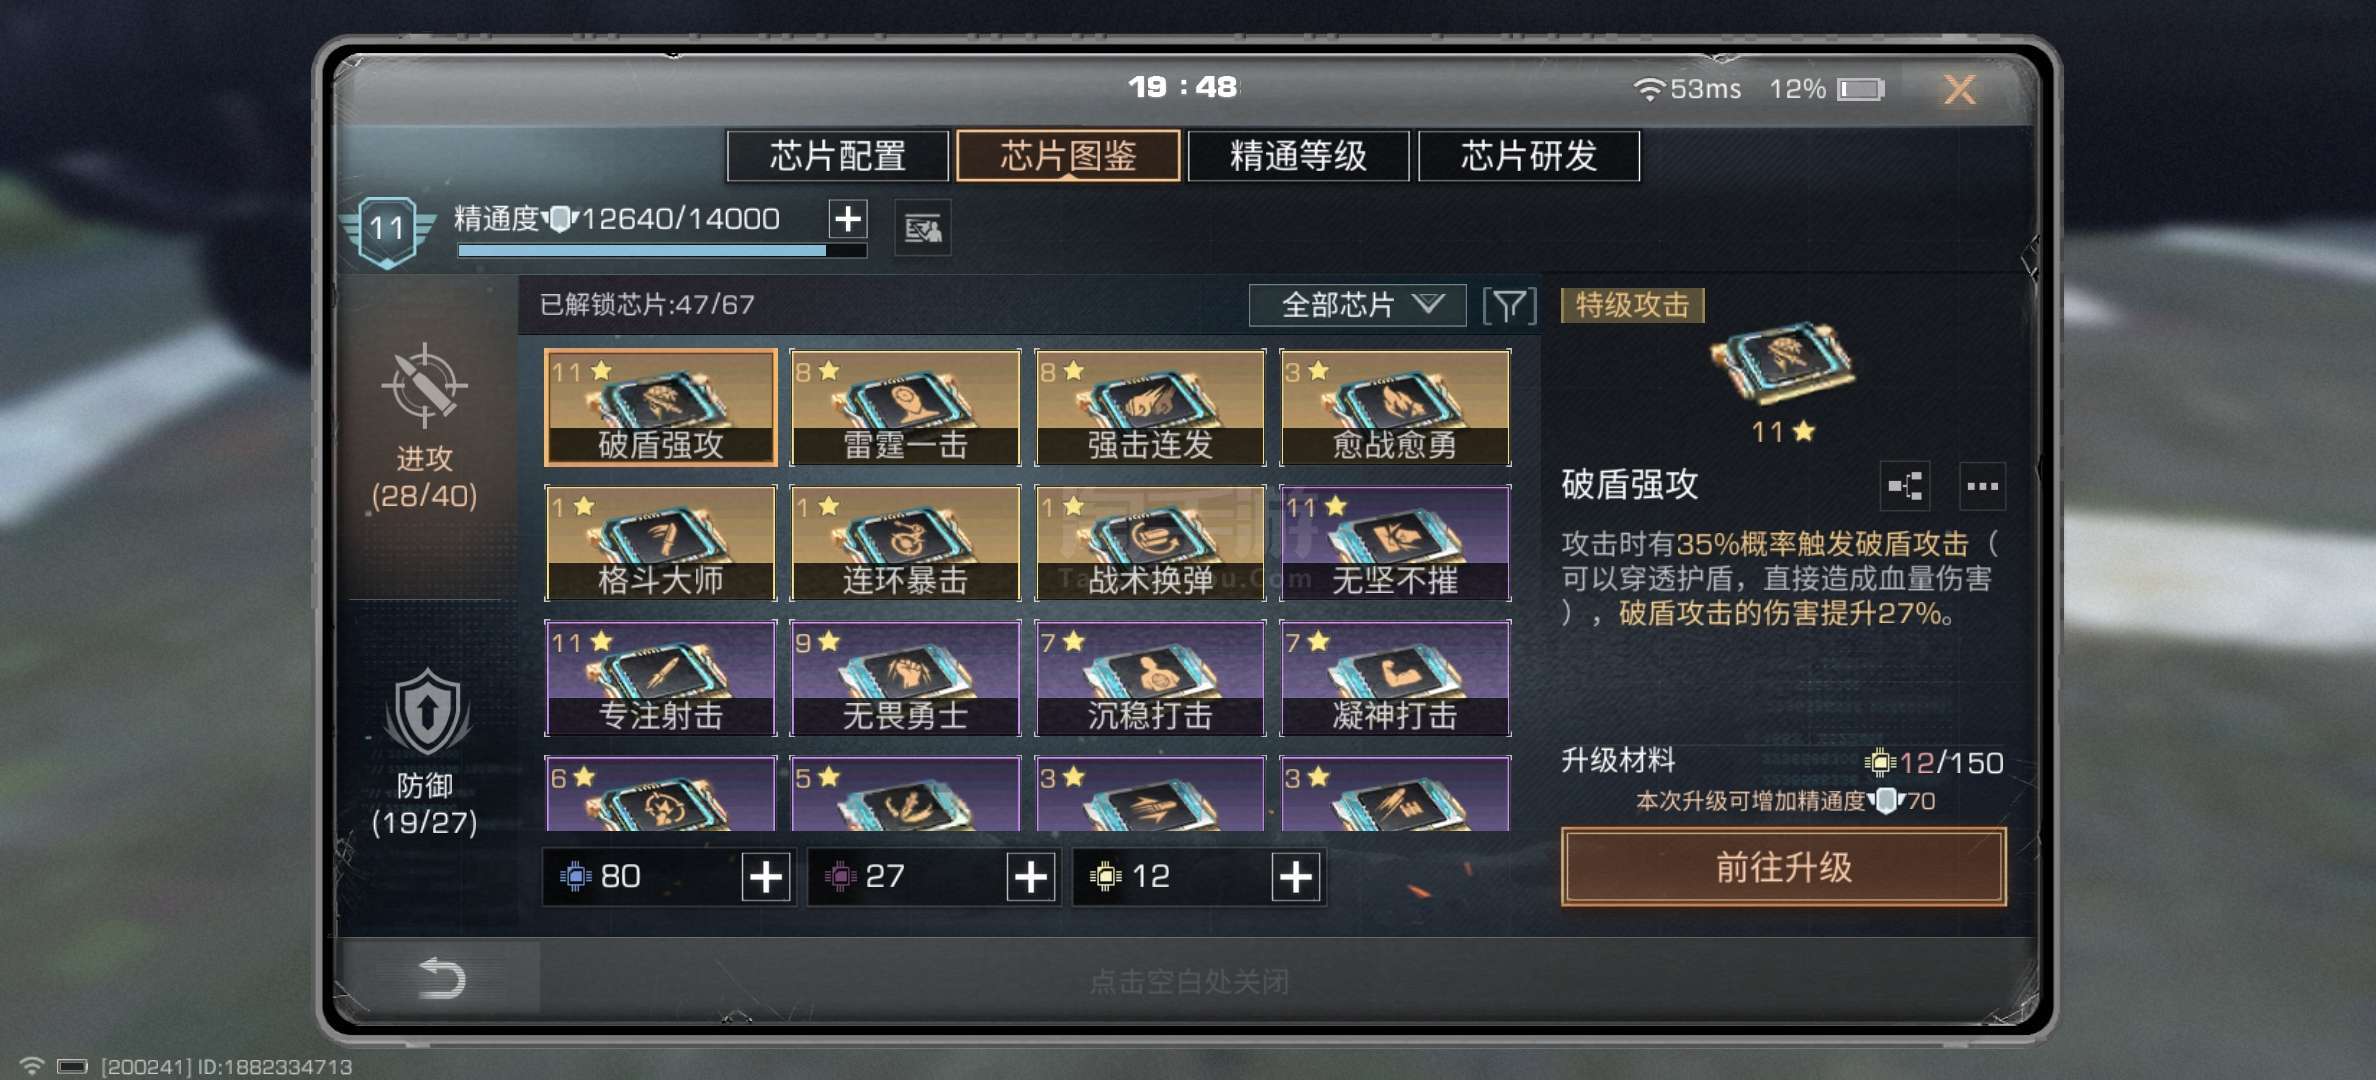
Task: Close the panel with the orange X
Action: [1960, 90]
